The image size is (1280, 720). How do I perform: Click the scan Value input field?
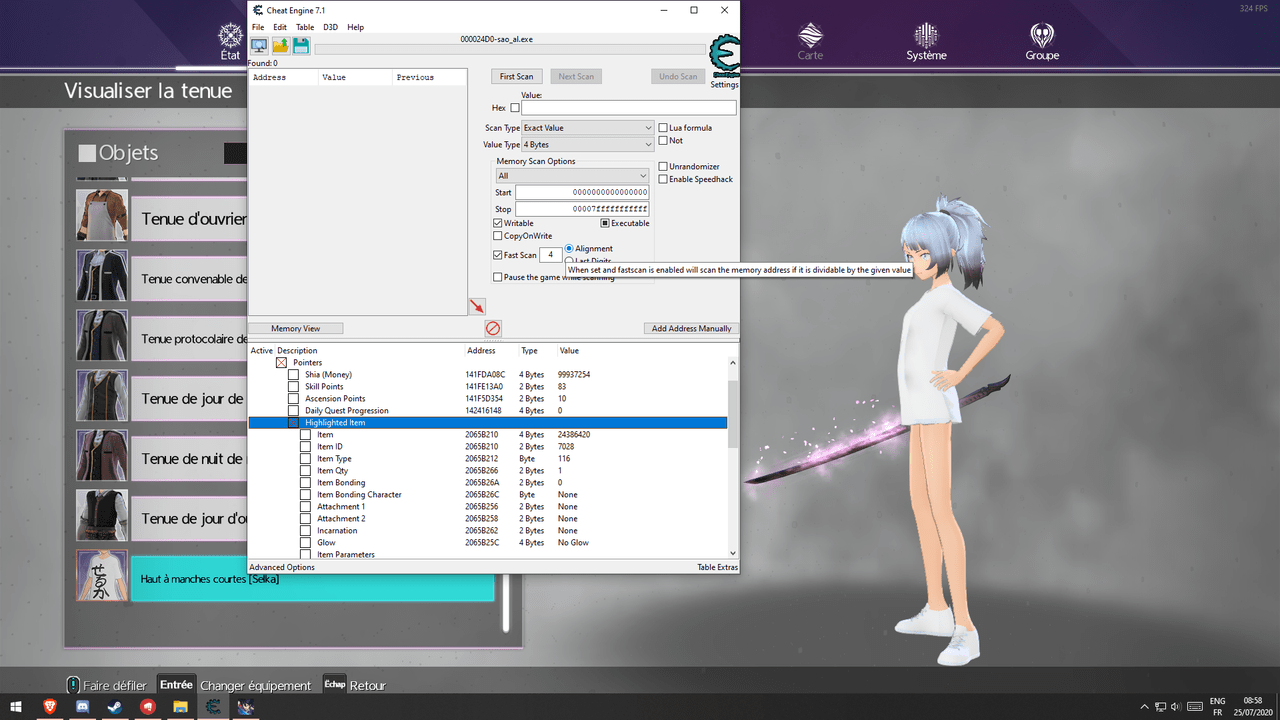click(629, 108)
